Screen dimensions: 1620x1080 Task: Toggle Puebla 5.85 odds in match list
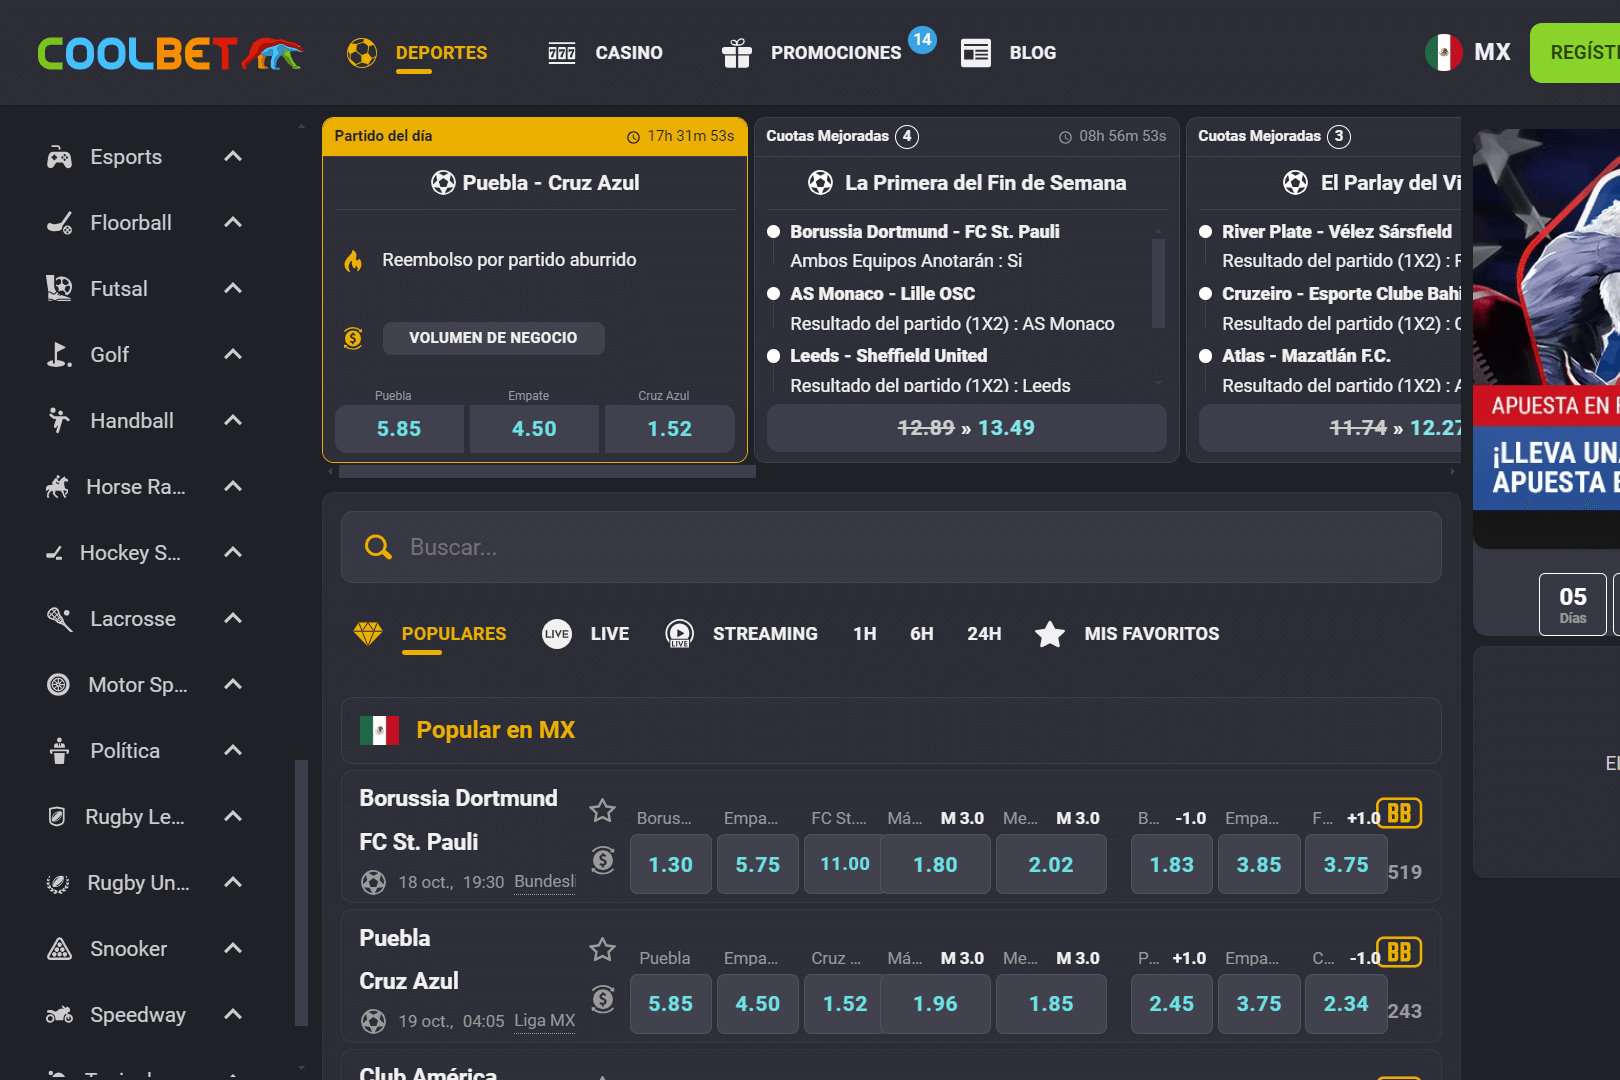(x=670, y=1003)
